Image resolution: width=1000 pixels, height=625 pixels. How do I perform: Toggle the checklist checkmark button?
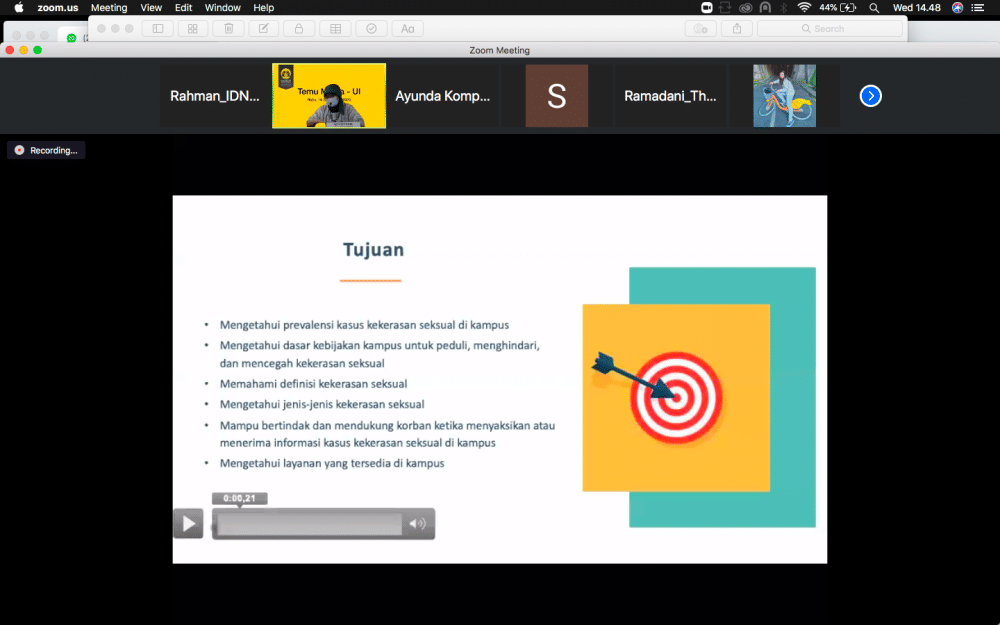tap(371, 29)
